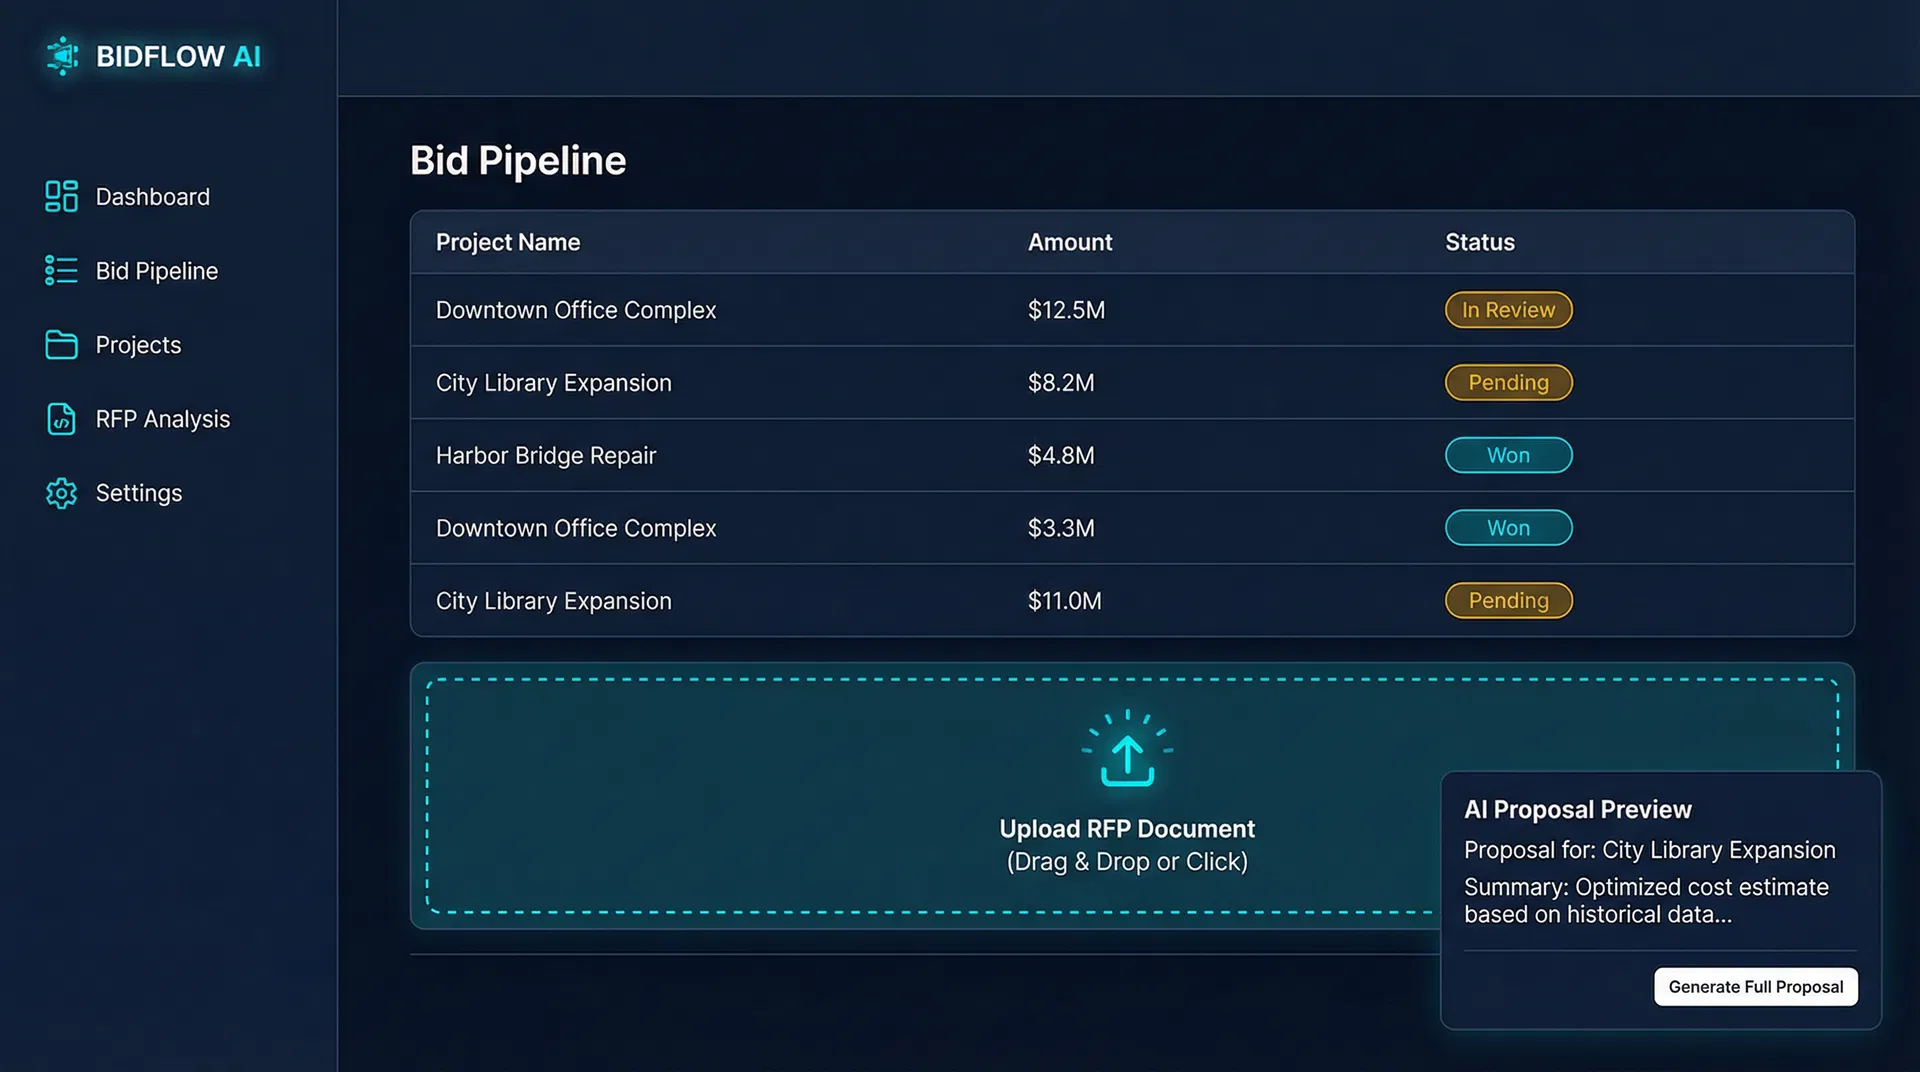Select the Settings gear icon
The width and height of the screenshot is (1920, 1072).
[x=60, y=493]
